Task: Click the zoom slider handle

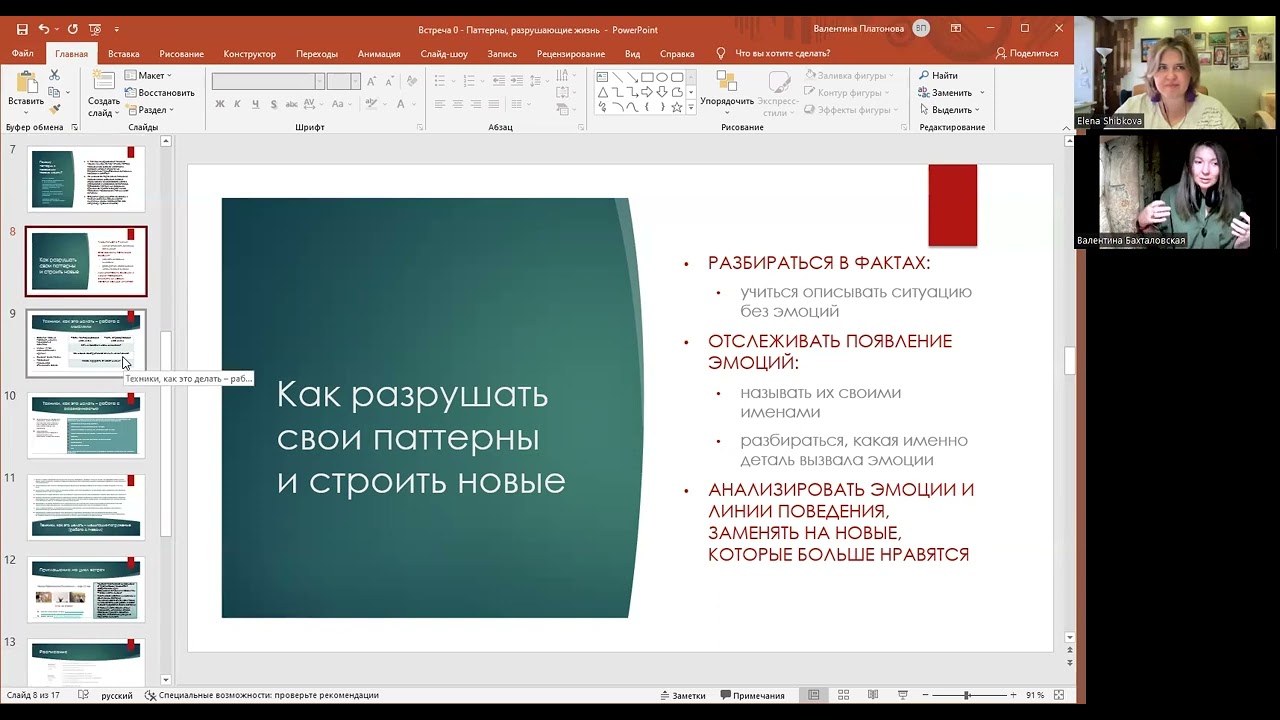Action: 966,695
